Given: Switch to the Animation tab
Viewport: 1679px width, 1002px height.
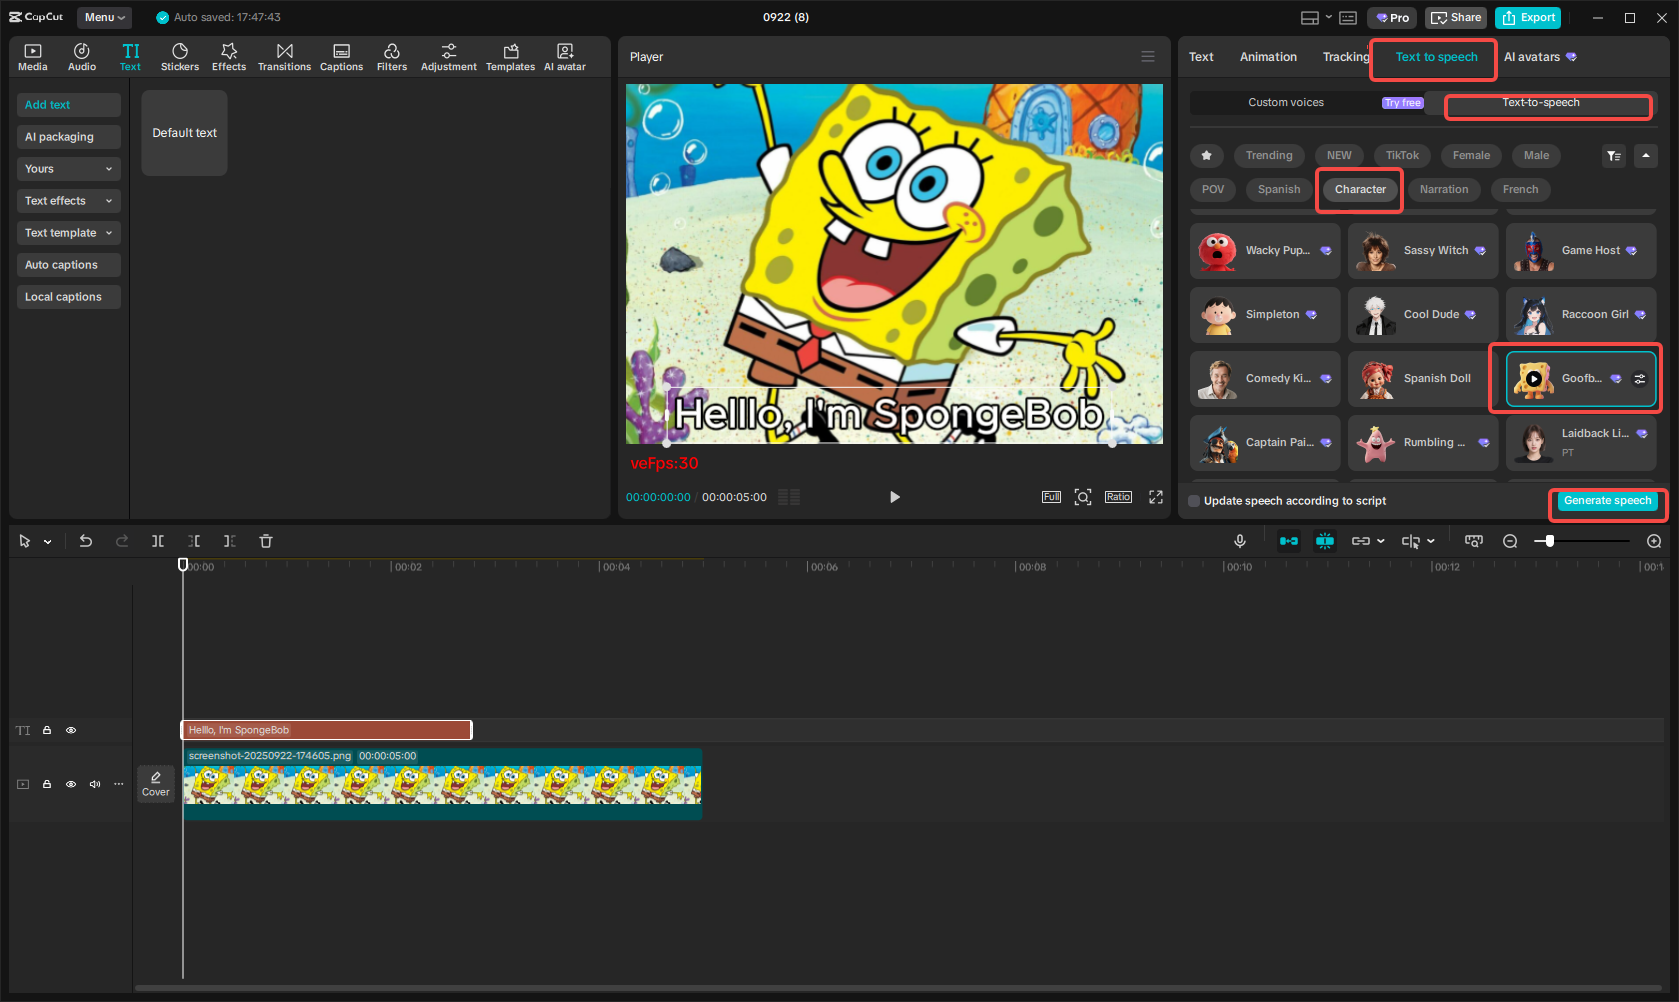Looking at the screenshot, I should (1268, 57).
